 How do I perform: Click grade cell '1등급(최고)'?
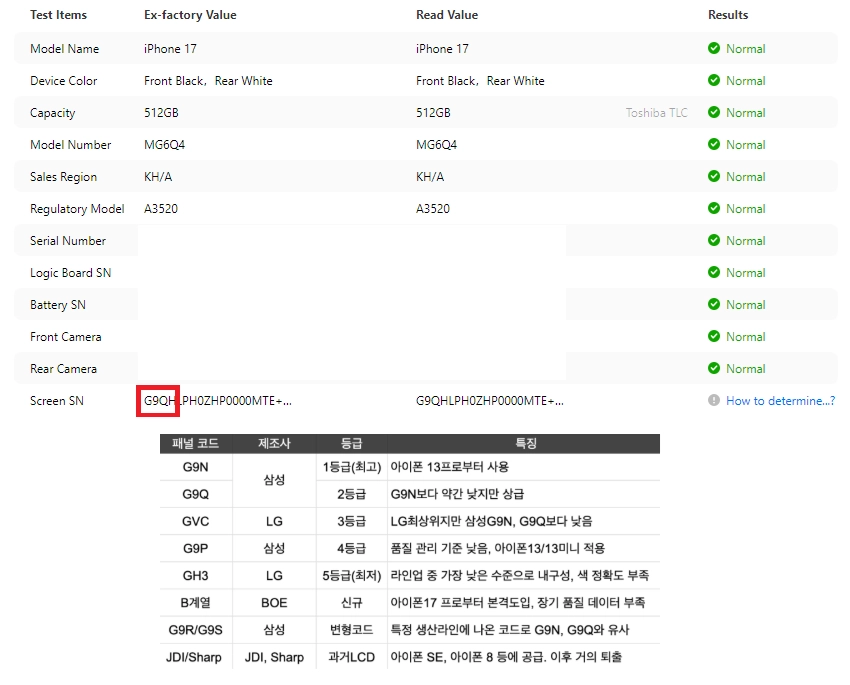352,467
